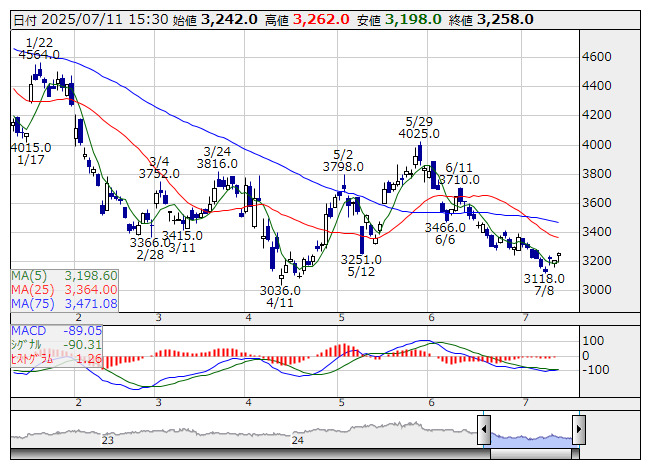Click the MA(25) 3,364.00 legend entry
This screenshot has height=470, width=653.
(65, 290)
